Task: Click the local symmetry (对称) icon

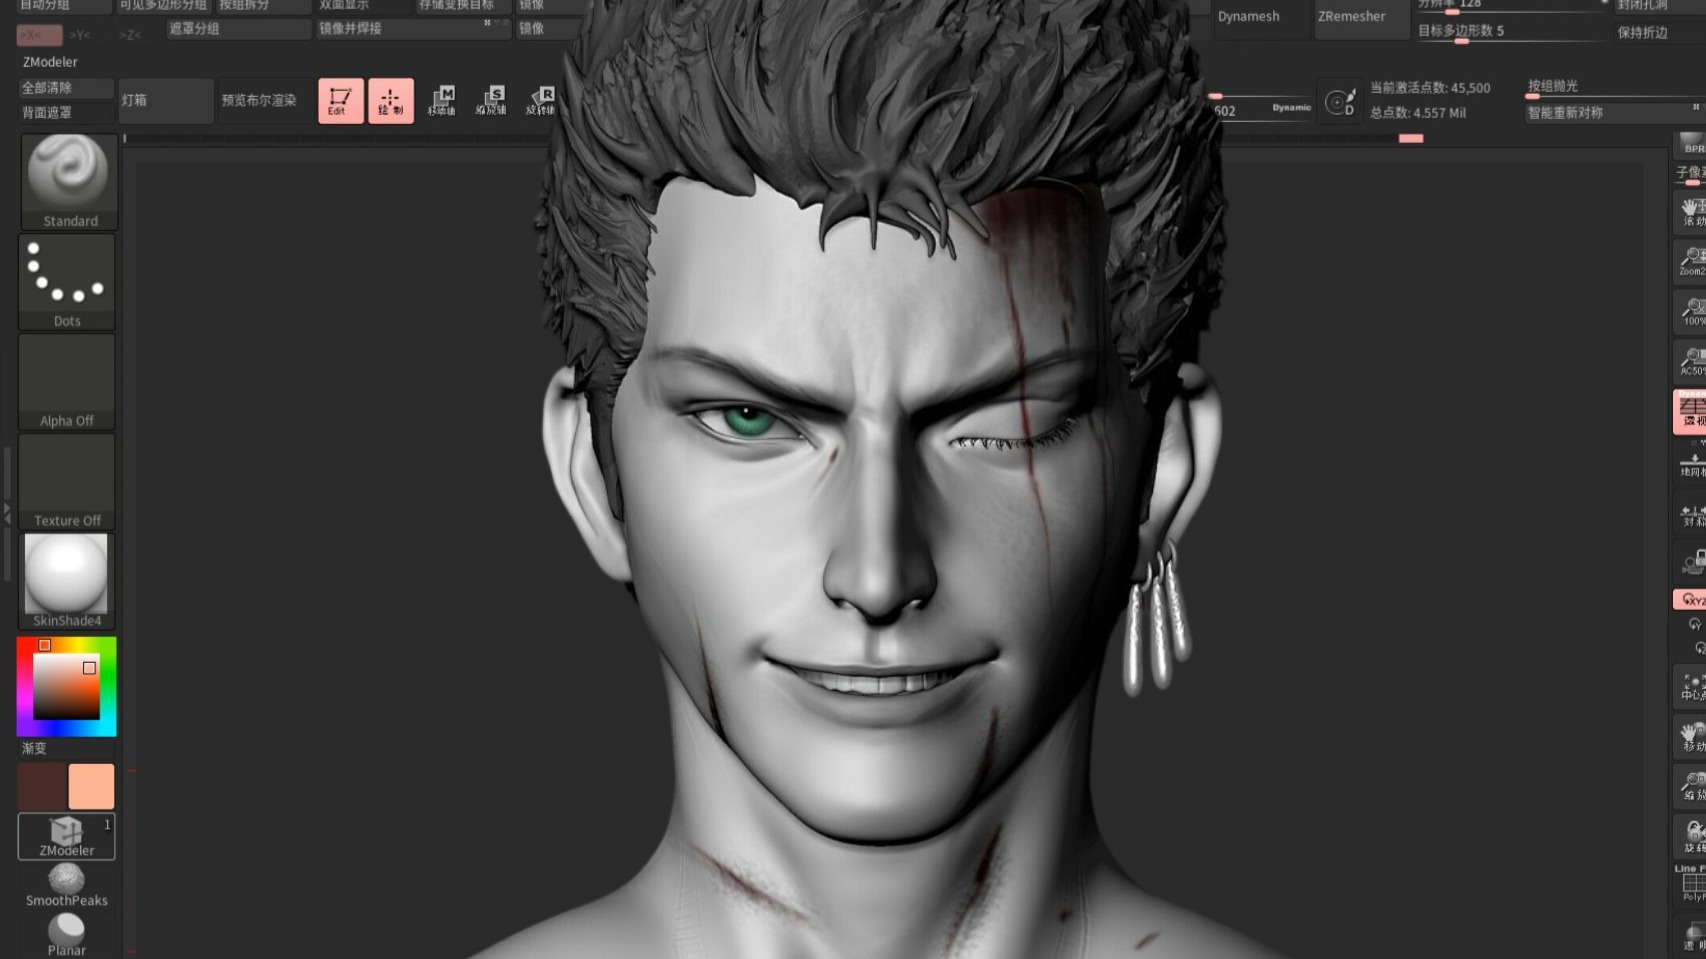Action: pyautogui.click(x=1692, y=515)
